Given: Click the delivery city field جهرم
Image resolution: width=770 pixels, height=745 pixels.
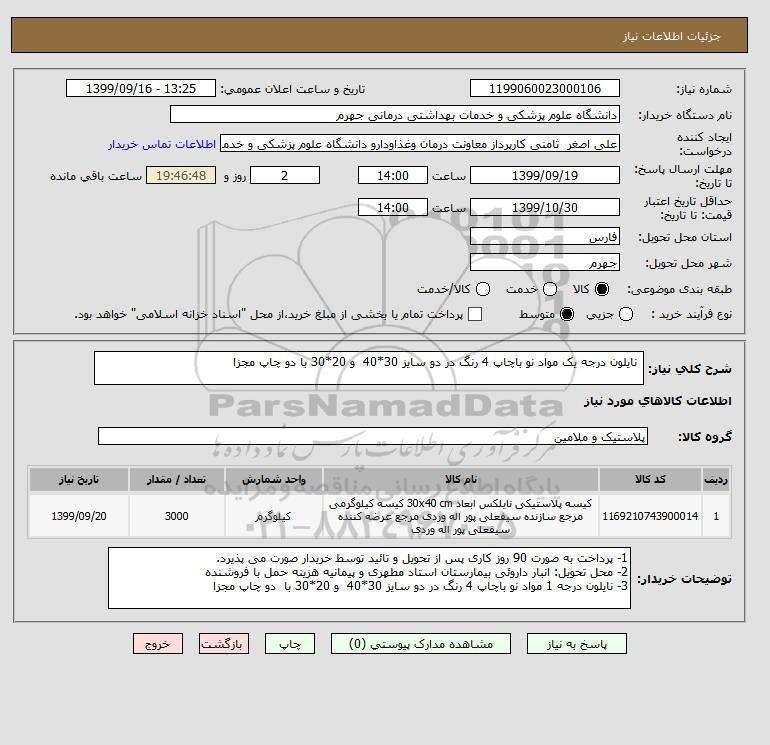Looking at the screenshot, I should tap(545, 263).
